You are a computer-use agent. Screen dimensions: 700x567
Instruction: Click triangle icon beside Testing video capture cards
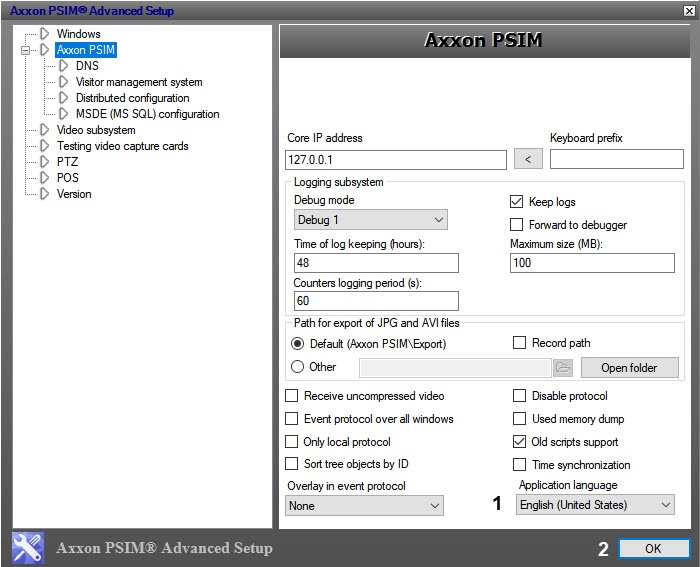pos(44,146)
